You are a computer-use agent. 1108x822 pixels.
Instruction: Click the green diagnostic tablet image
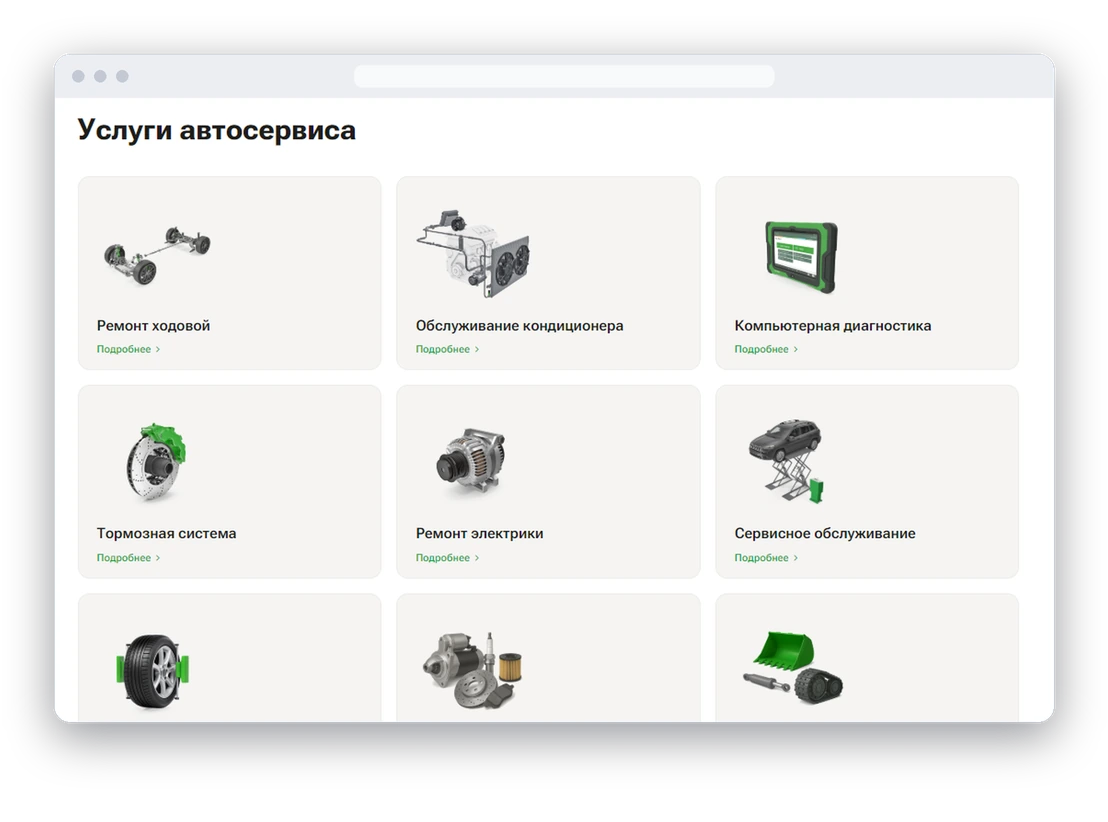801,256
